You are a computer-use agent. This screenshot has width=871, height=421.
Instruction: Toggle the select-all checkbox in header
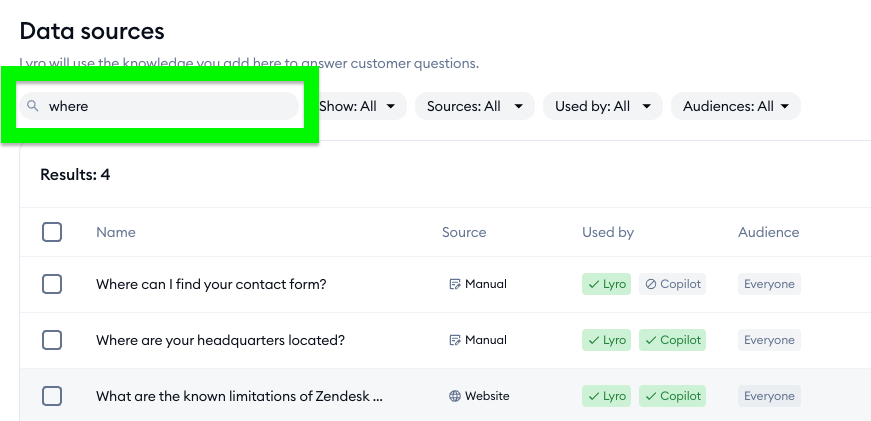(52, 232)
